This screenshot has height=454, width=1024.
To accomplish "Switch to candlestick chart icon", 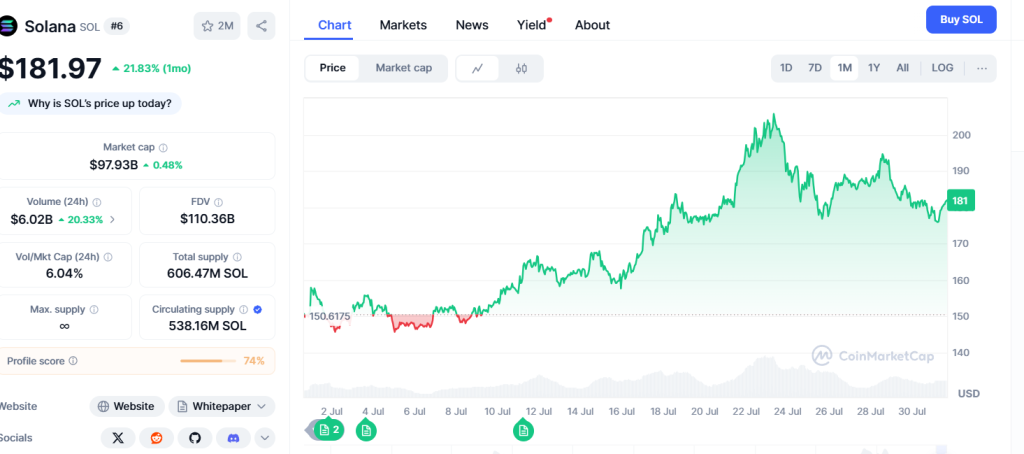I will tap(521, 68).
